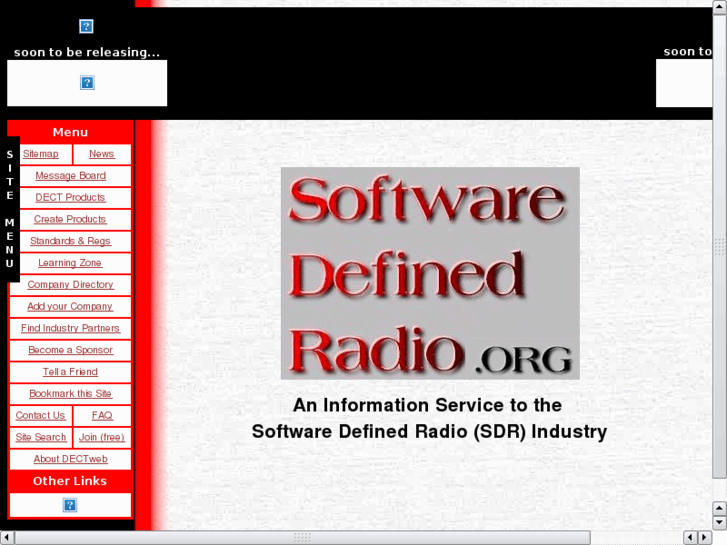Go to the Message Board
The width and height of the screenshot is (727, 545).
coord(70,176)
